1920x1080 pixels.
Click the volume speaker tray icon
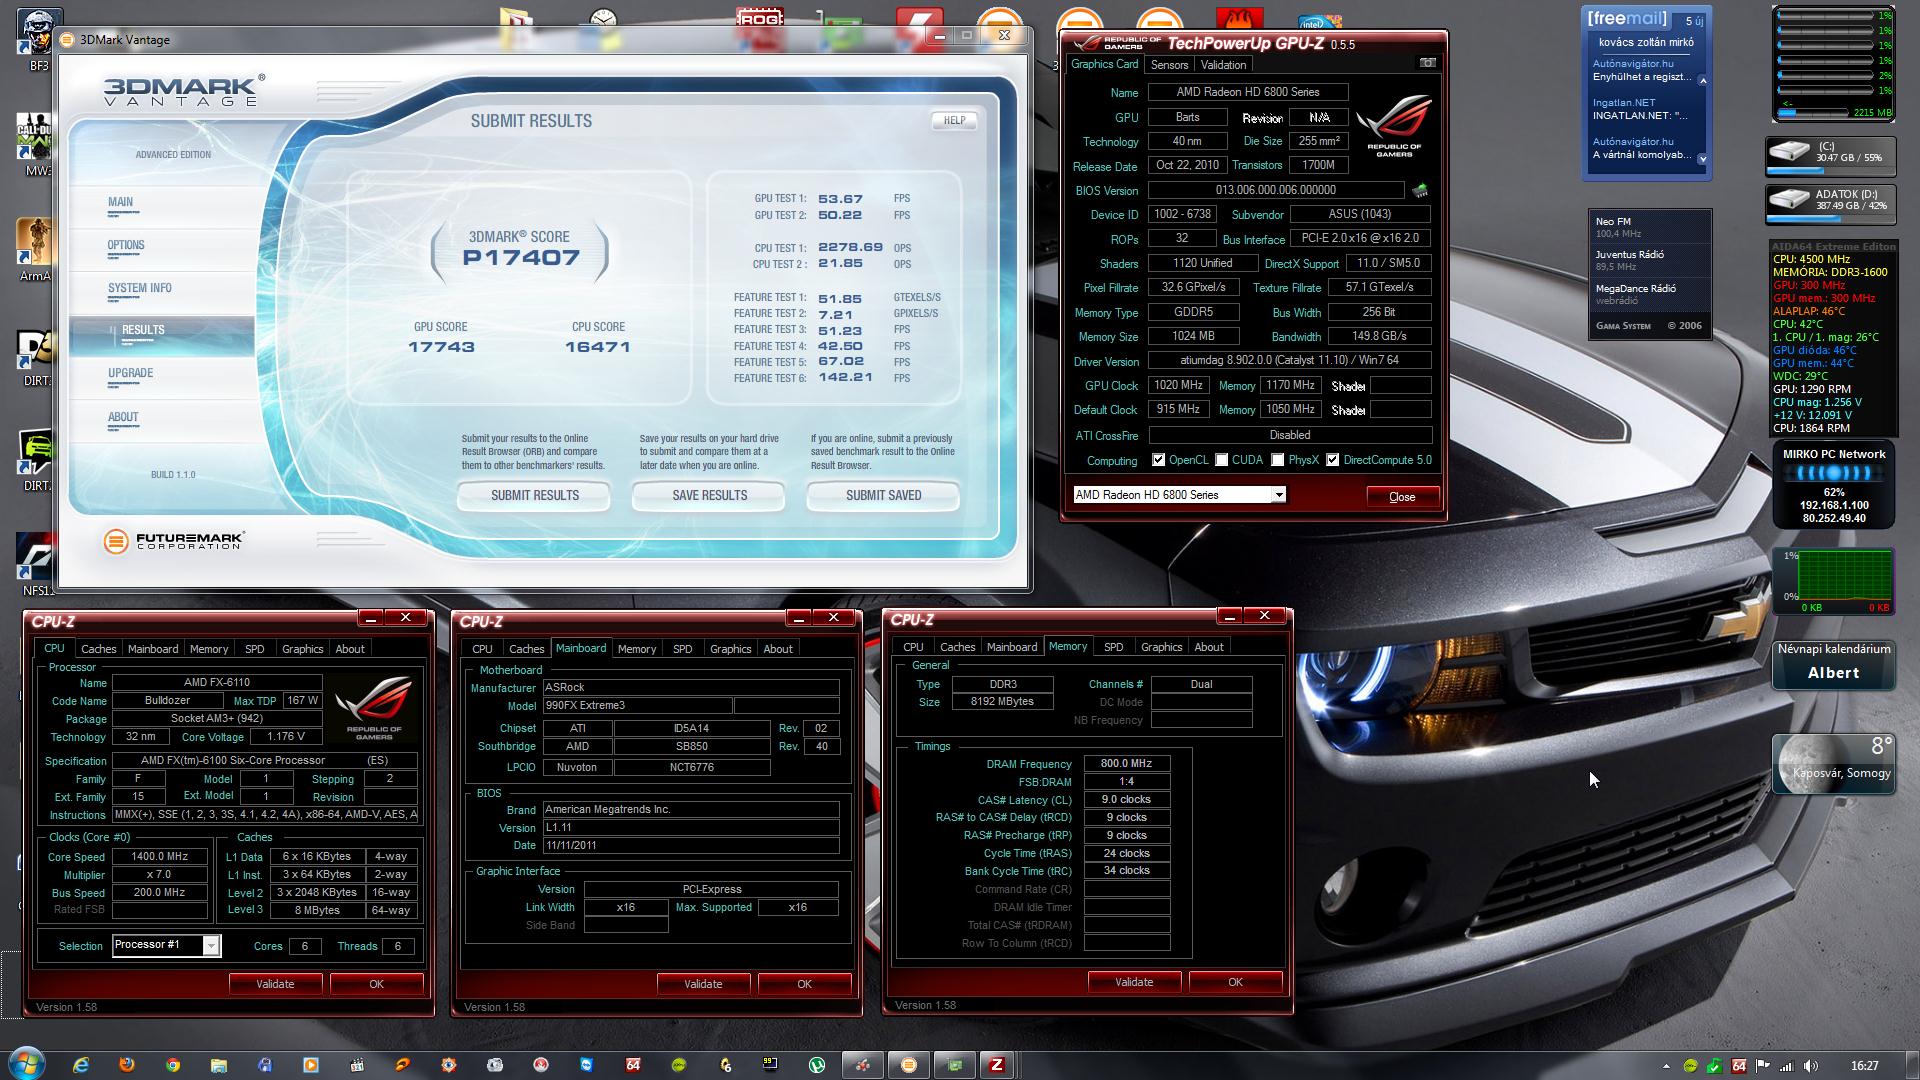tap(1811, 1066)
